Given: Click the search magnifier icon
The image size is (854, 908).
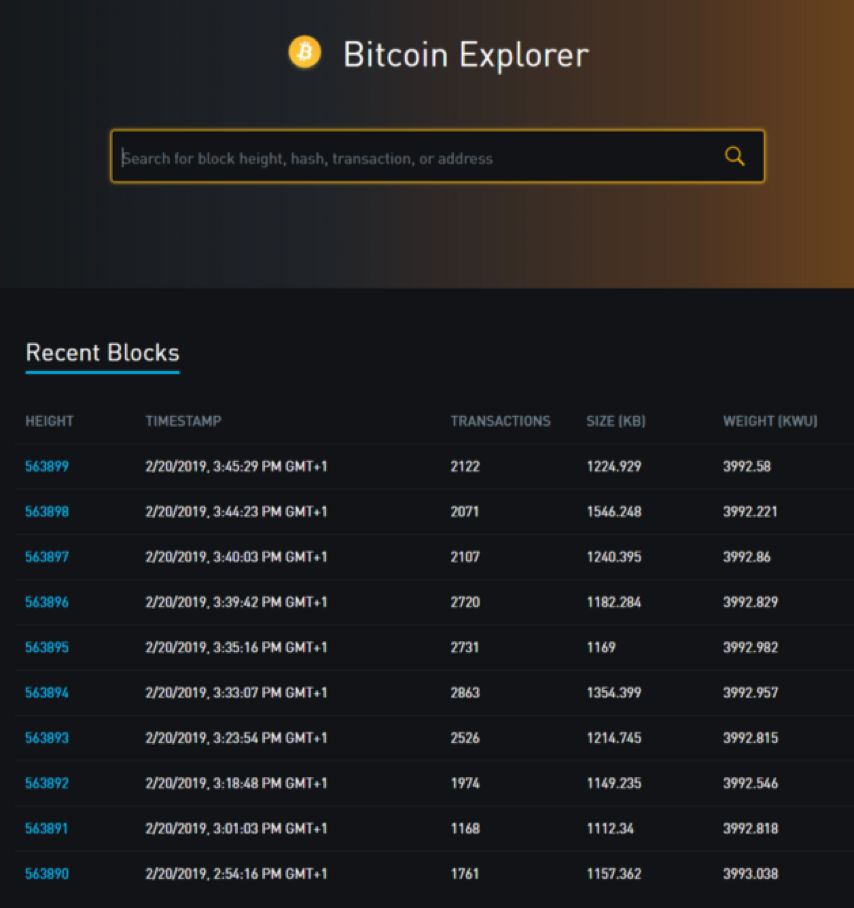Looking at the screenshot, I should click(x=734, y=156).
